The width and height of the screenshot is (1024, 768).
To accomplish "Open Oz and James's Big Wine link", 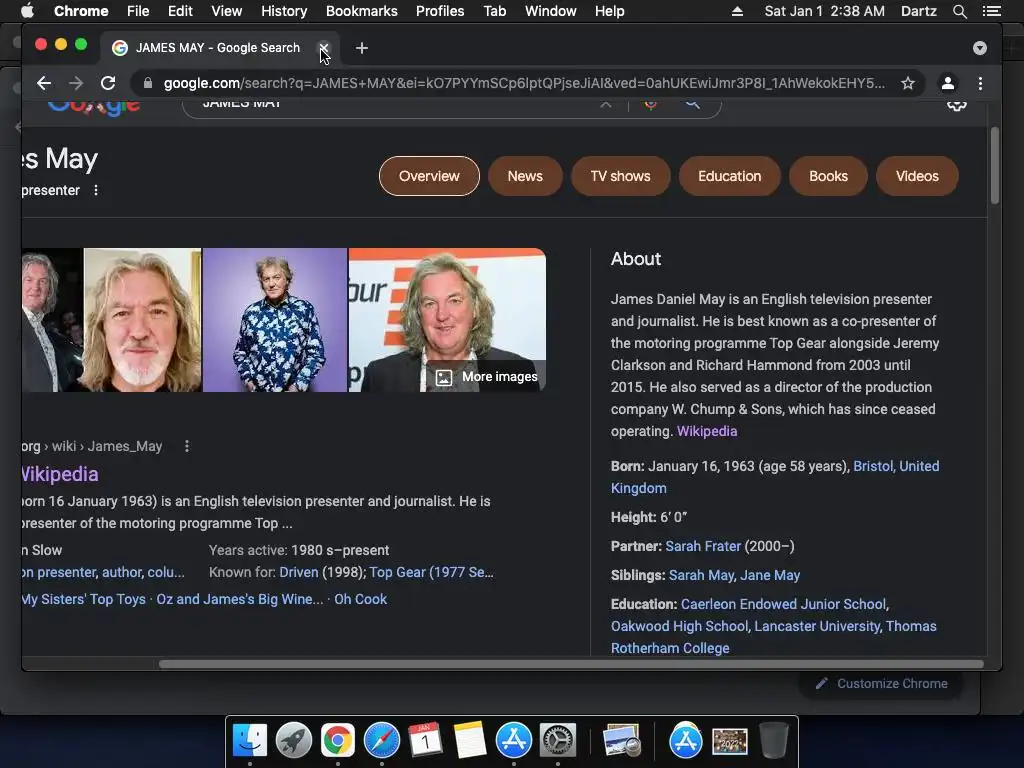I will (x=240, y=599).
